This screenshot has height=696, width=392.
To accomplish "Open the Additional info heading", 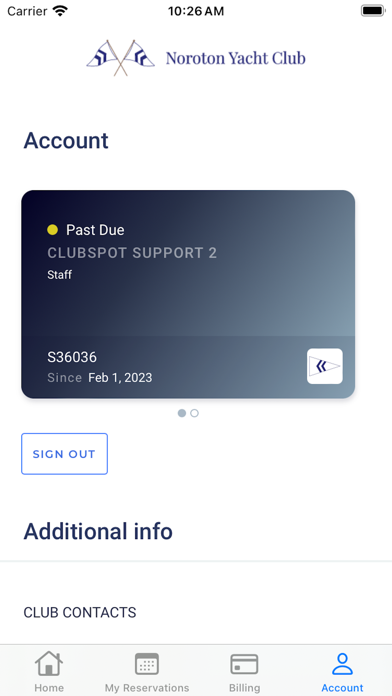I will pos(98,531).
